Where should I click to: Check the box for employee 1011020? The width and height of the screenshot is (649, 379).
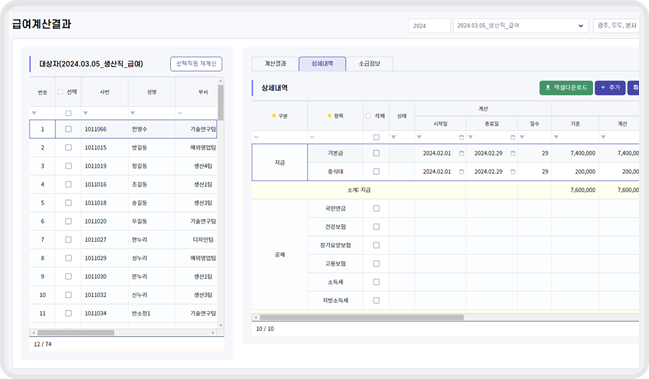pyautogui.click(x=68, y=221)
